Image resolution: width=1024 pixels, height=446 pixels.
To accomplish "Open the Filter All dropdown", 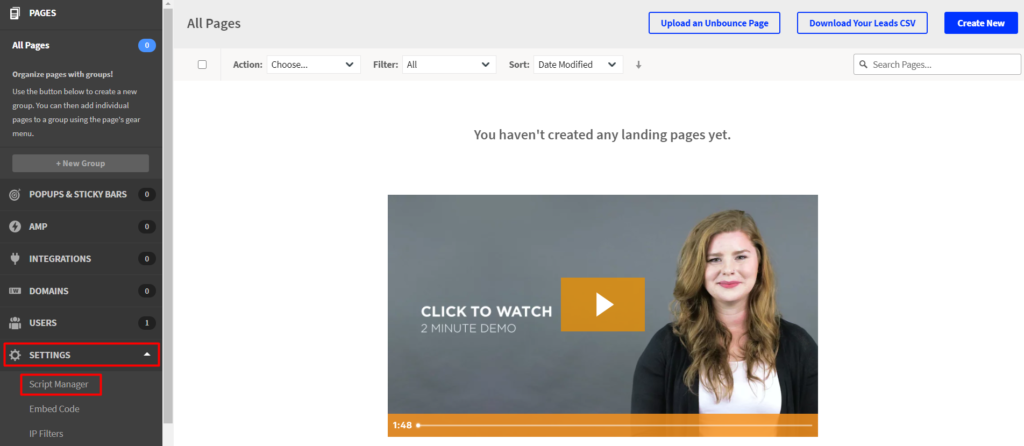I will tap(449, 65).
